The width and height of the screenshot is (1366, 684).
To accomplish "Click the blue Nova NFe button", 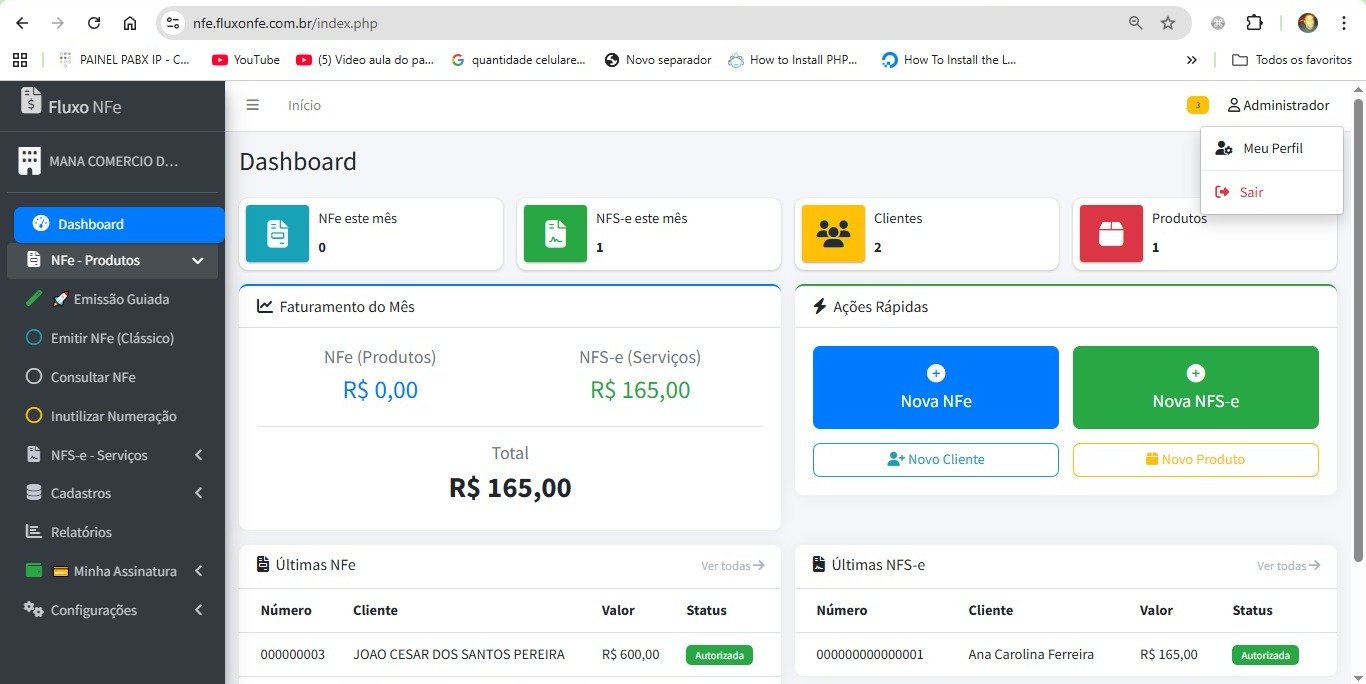I will 935,387.
